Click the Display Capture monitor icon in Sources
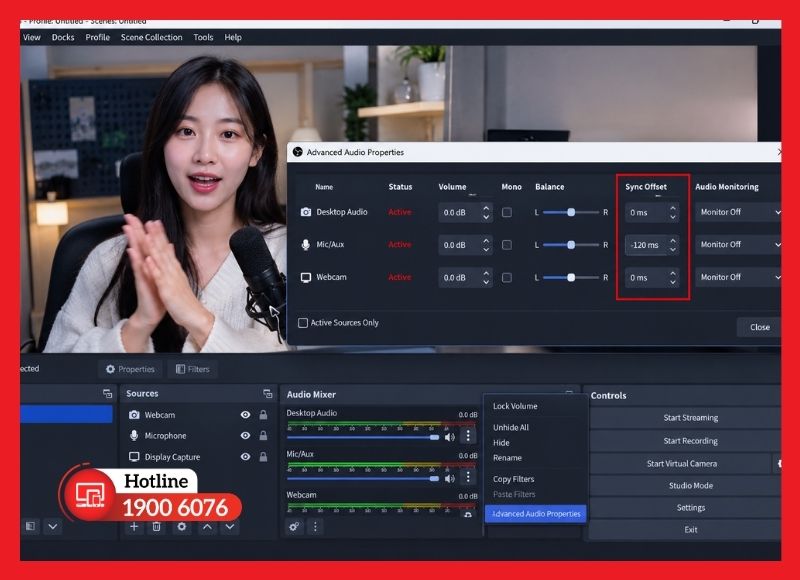 pyautogui.click(x=134, y=457)
